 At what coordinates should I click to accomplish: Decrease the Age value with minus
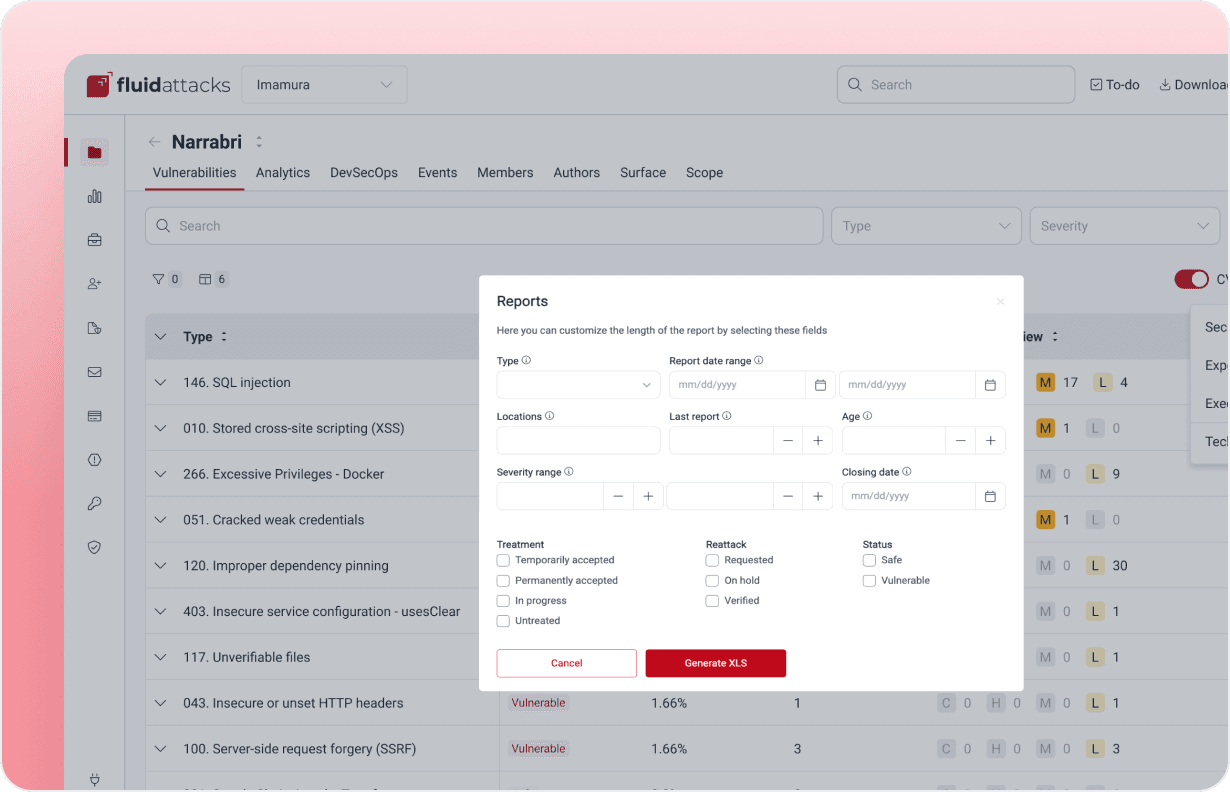961,440
